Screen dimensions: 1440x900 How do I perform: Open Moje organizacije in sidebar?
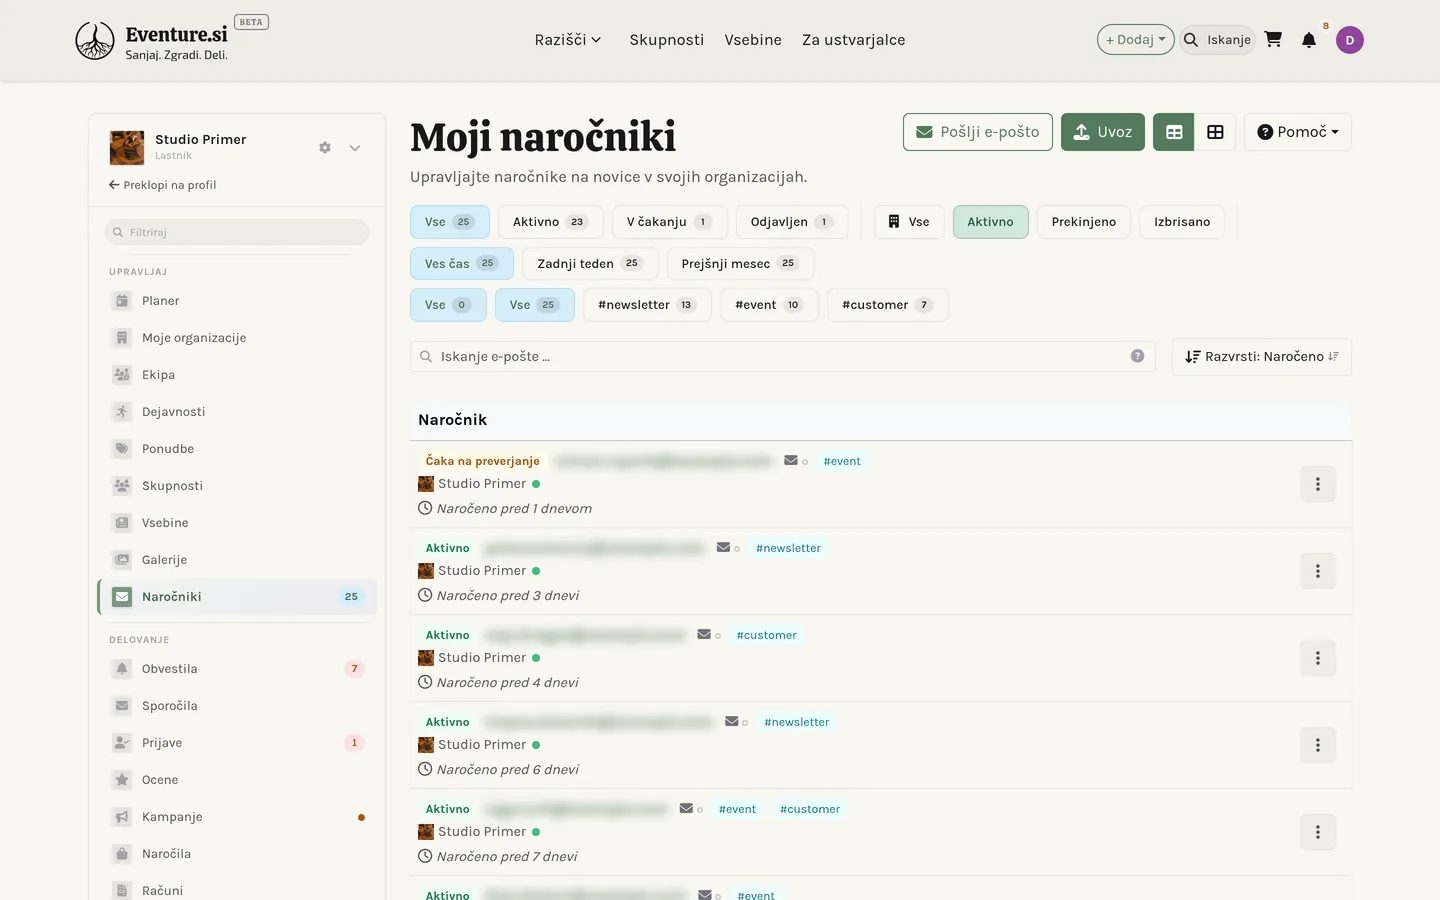[x=237, y=338]
